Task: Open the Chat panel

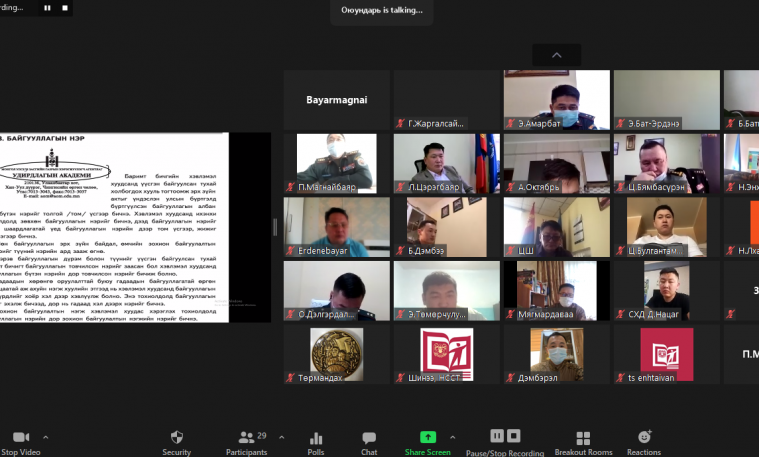Action: click(369, 438)
